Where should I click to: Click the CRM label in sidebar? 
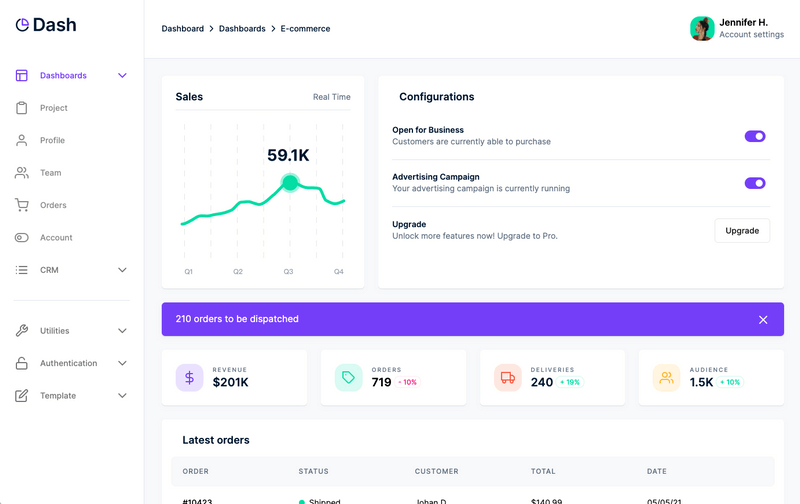[49, 270]
